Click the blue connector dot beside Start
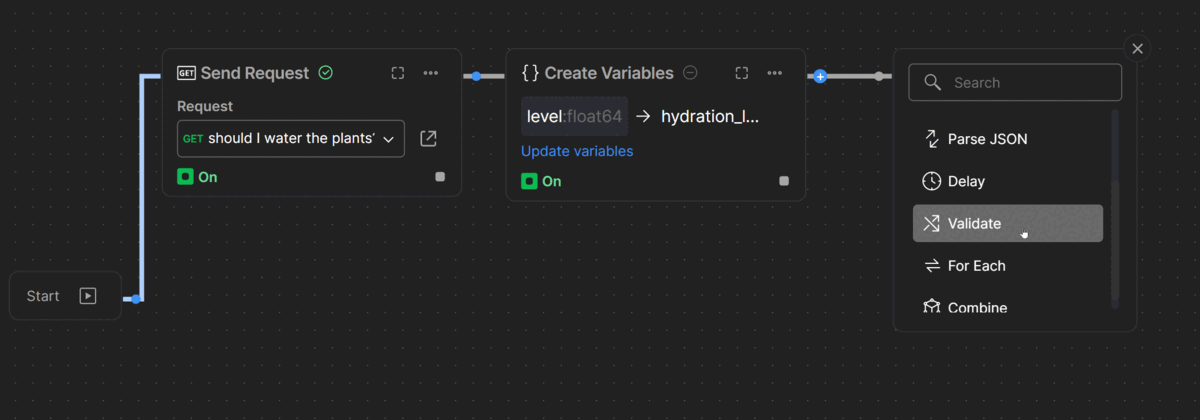Screen dimensions: 1200x420 (137, 298)
